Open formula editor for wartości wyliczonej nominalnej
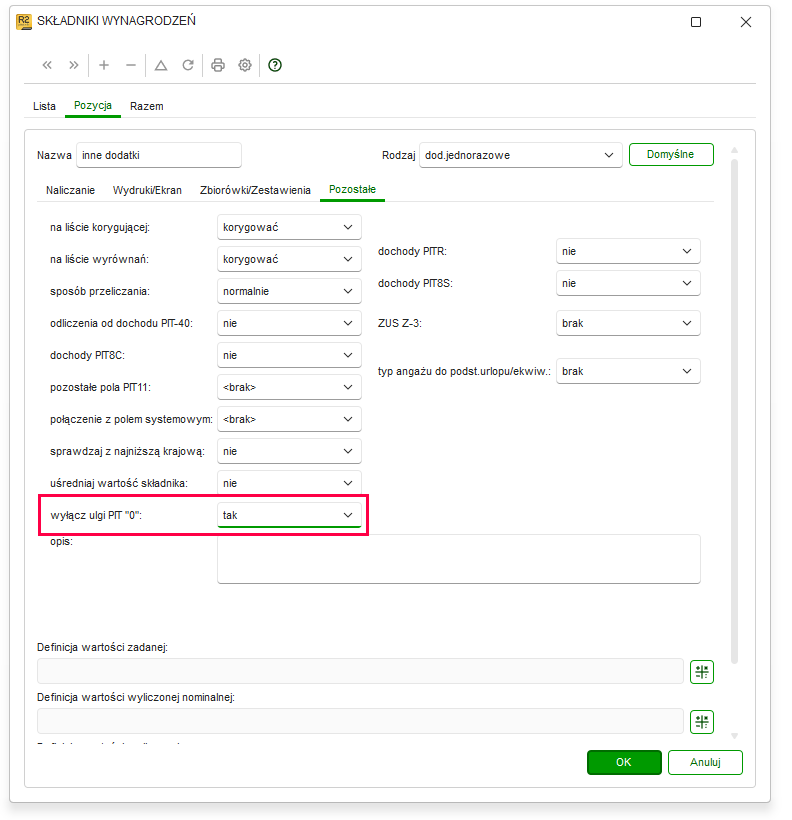 tap(702, 722)
